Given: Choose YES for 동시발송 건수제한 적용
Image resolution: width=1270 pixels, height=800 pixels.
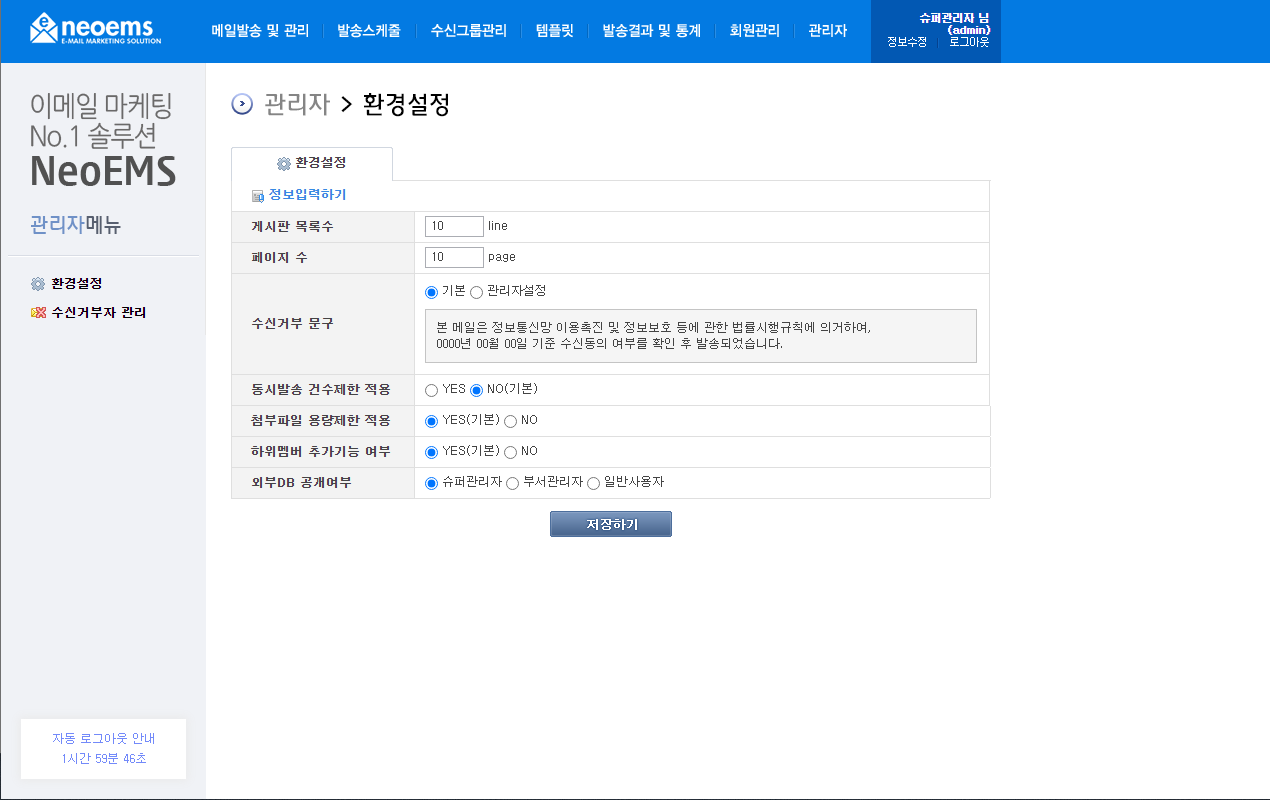Looking at the screenshot, I should tap(432, 390).
